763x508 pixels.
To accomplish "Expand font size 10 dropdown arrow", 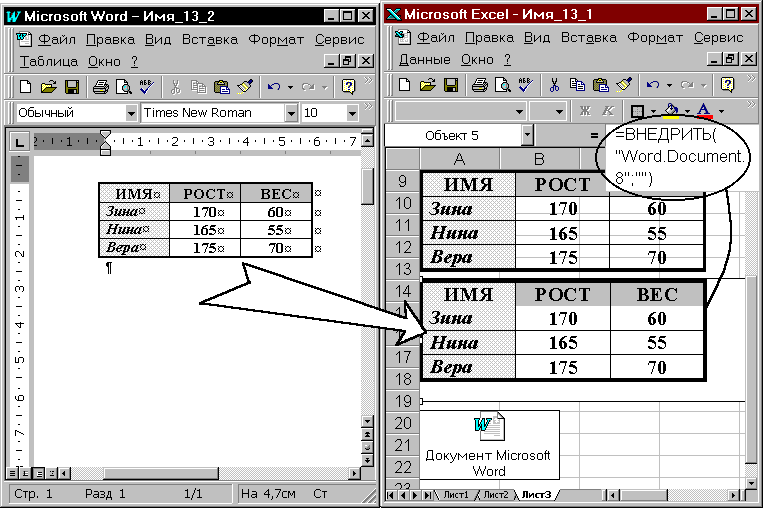I will [x=352, y=113].
